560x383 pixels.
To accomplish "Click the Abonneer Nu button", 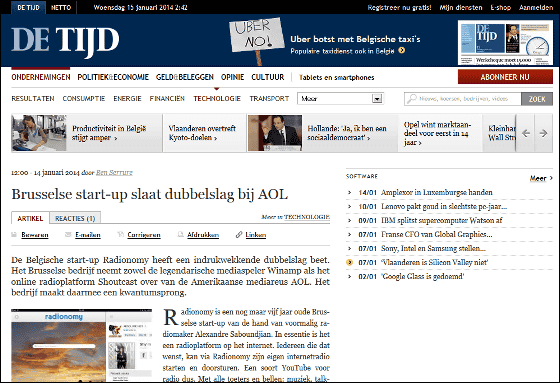I will click(x=505, y=77).
